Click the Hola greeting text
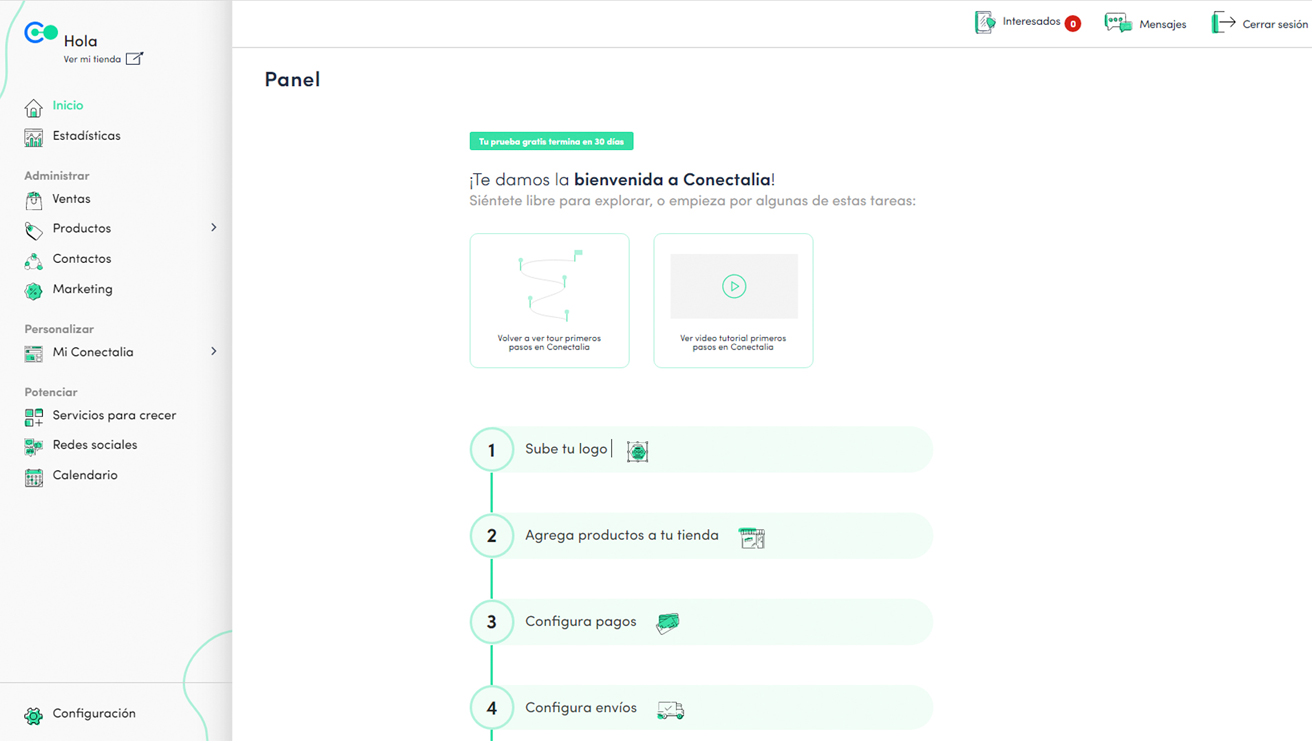This screenshot has height=743, width=1312. [80, 41]
